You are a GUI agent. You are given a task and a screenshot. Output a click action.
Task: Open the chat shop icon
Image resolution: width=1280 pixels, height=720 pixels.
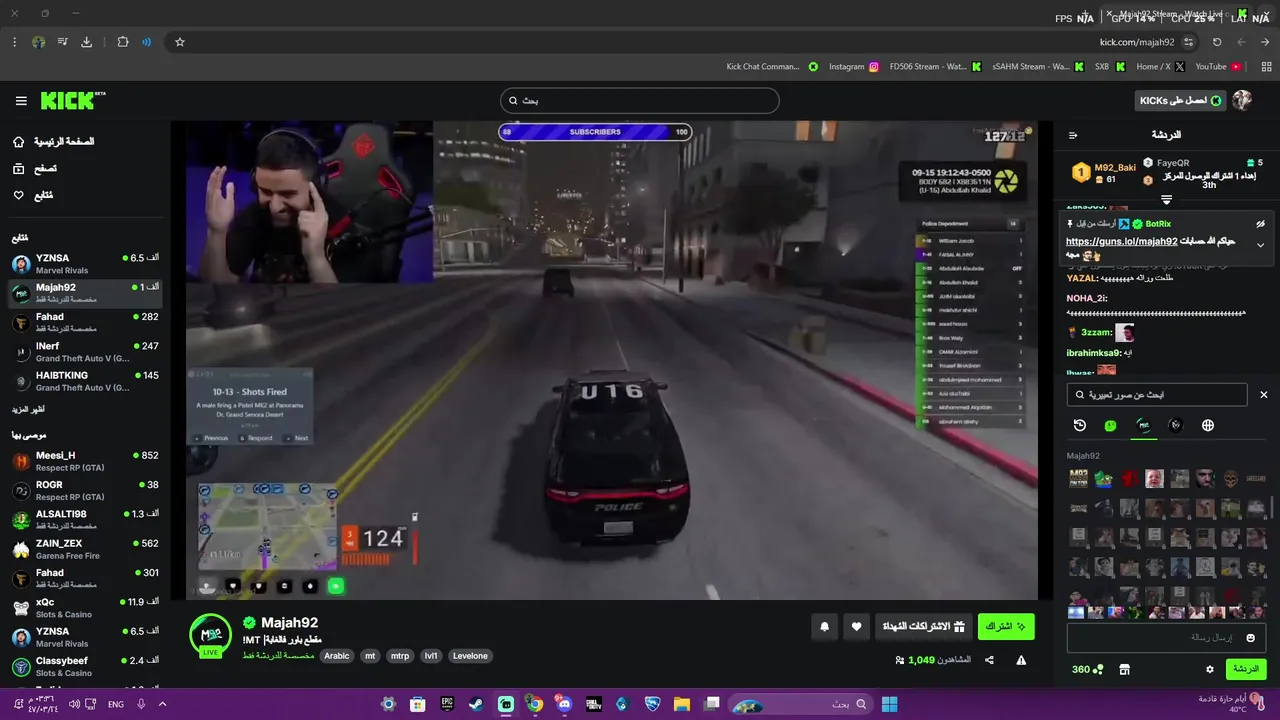pos(1124,669)
